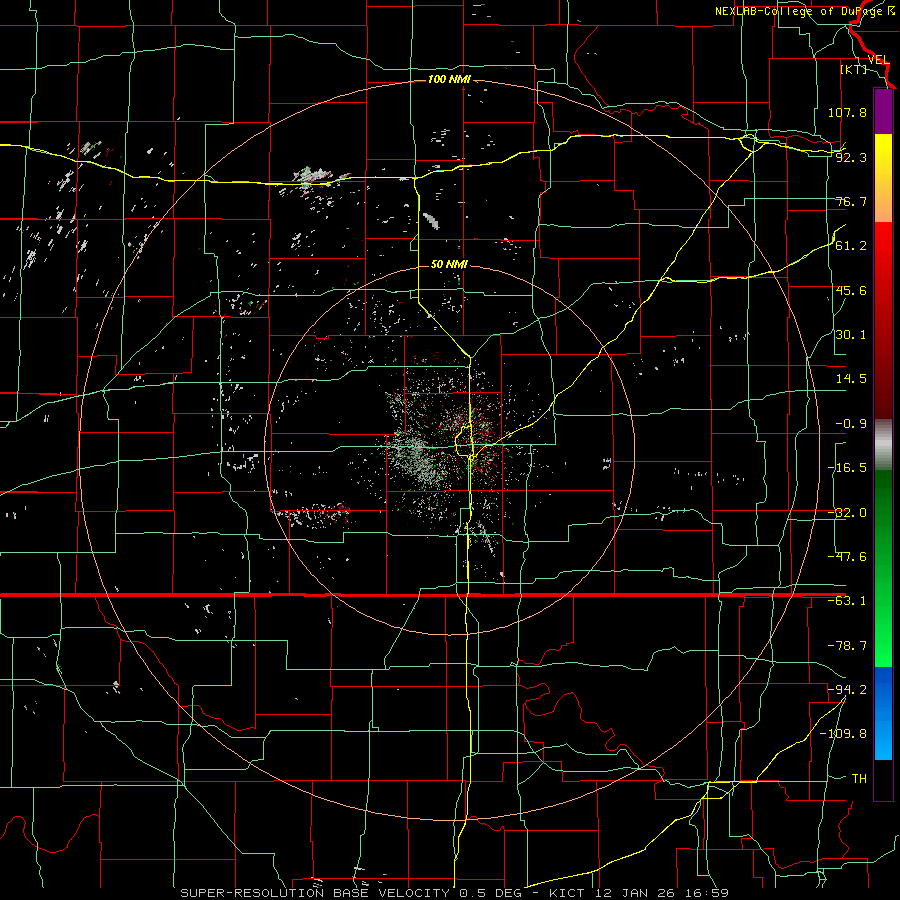Image resolution: width=900 pixels, height=900 pixels.
Task: Click the blue band of the color bar
Action: click(883, 713)
